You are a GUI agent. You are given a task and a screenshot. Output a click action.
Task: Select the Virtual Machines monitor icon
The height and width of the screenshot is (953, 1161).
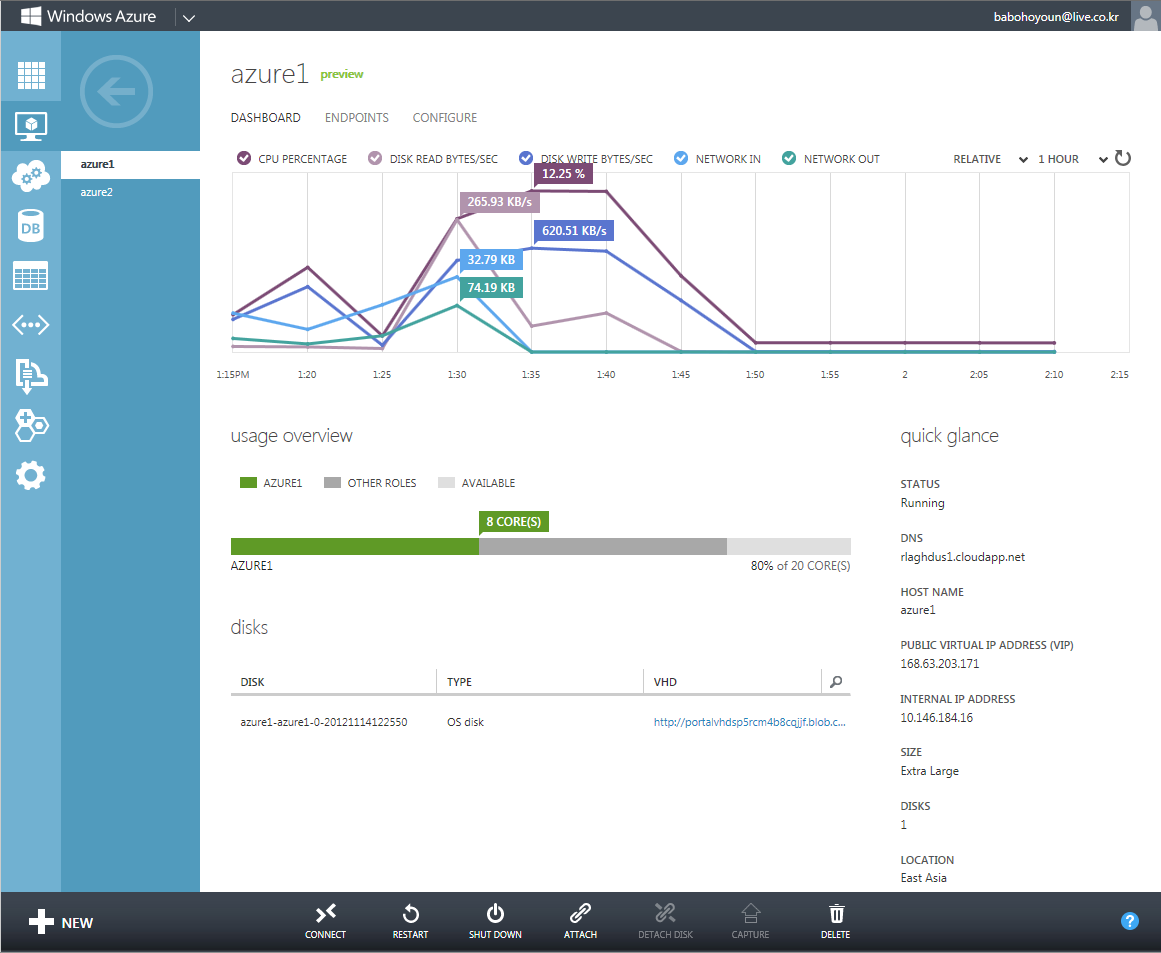coord(30,126)
